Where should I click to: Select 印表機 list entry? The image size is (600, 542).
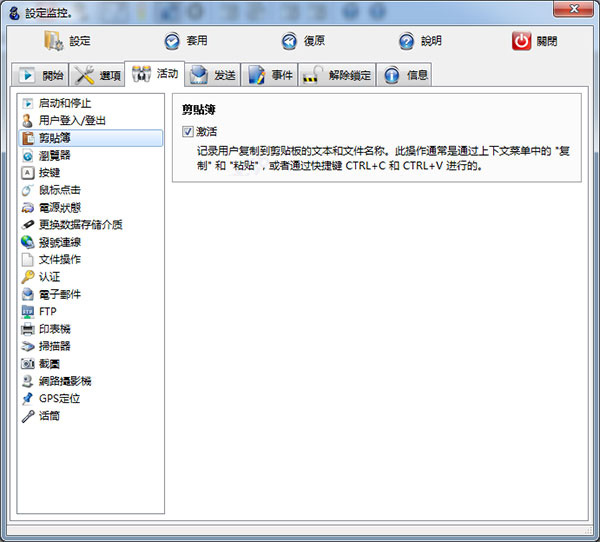90,329
